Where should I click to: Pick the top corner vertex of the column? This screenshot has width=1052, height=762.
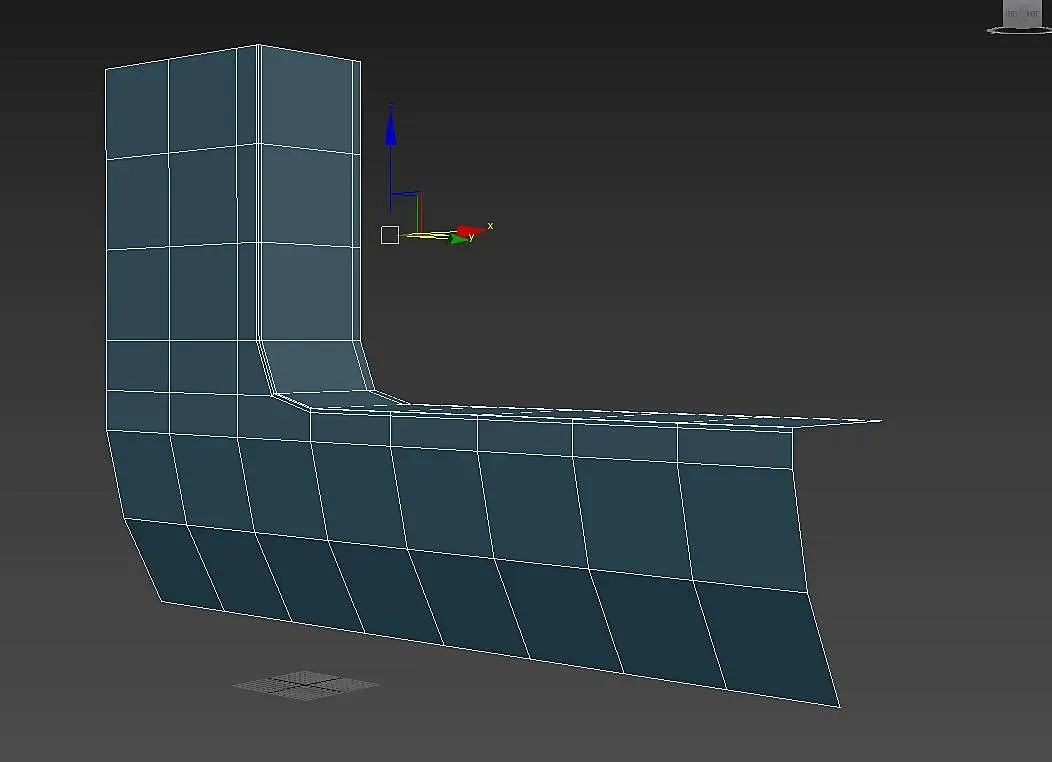tap(258, 45)
